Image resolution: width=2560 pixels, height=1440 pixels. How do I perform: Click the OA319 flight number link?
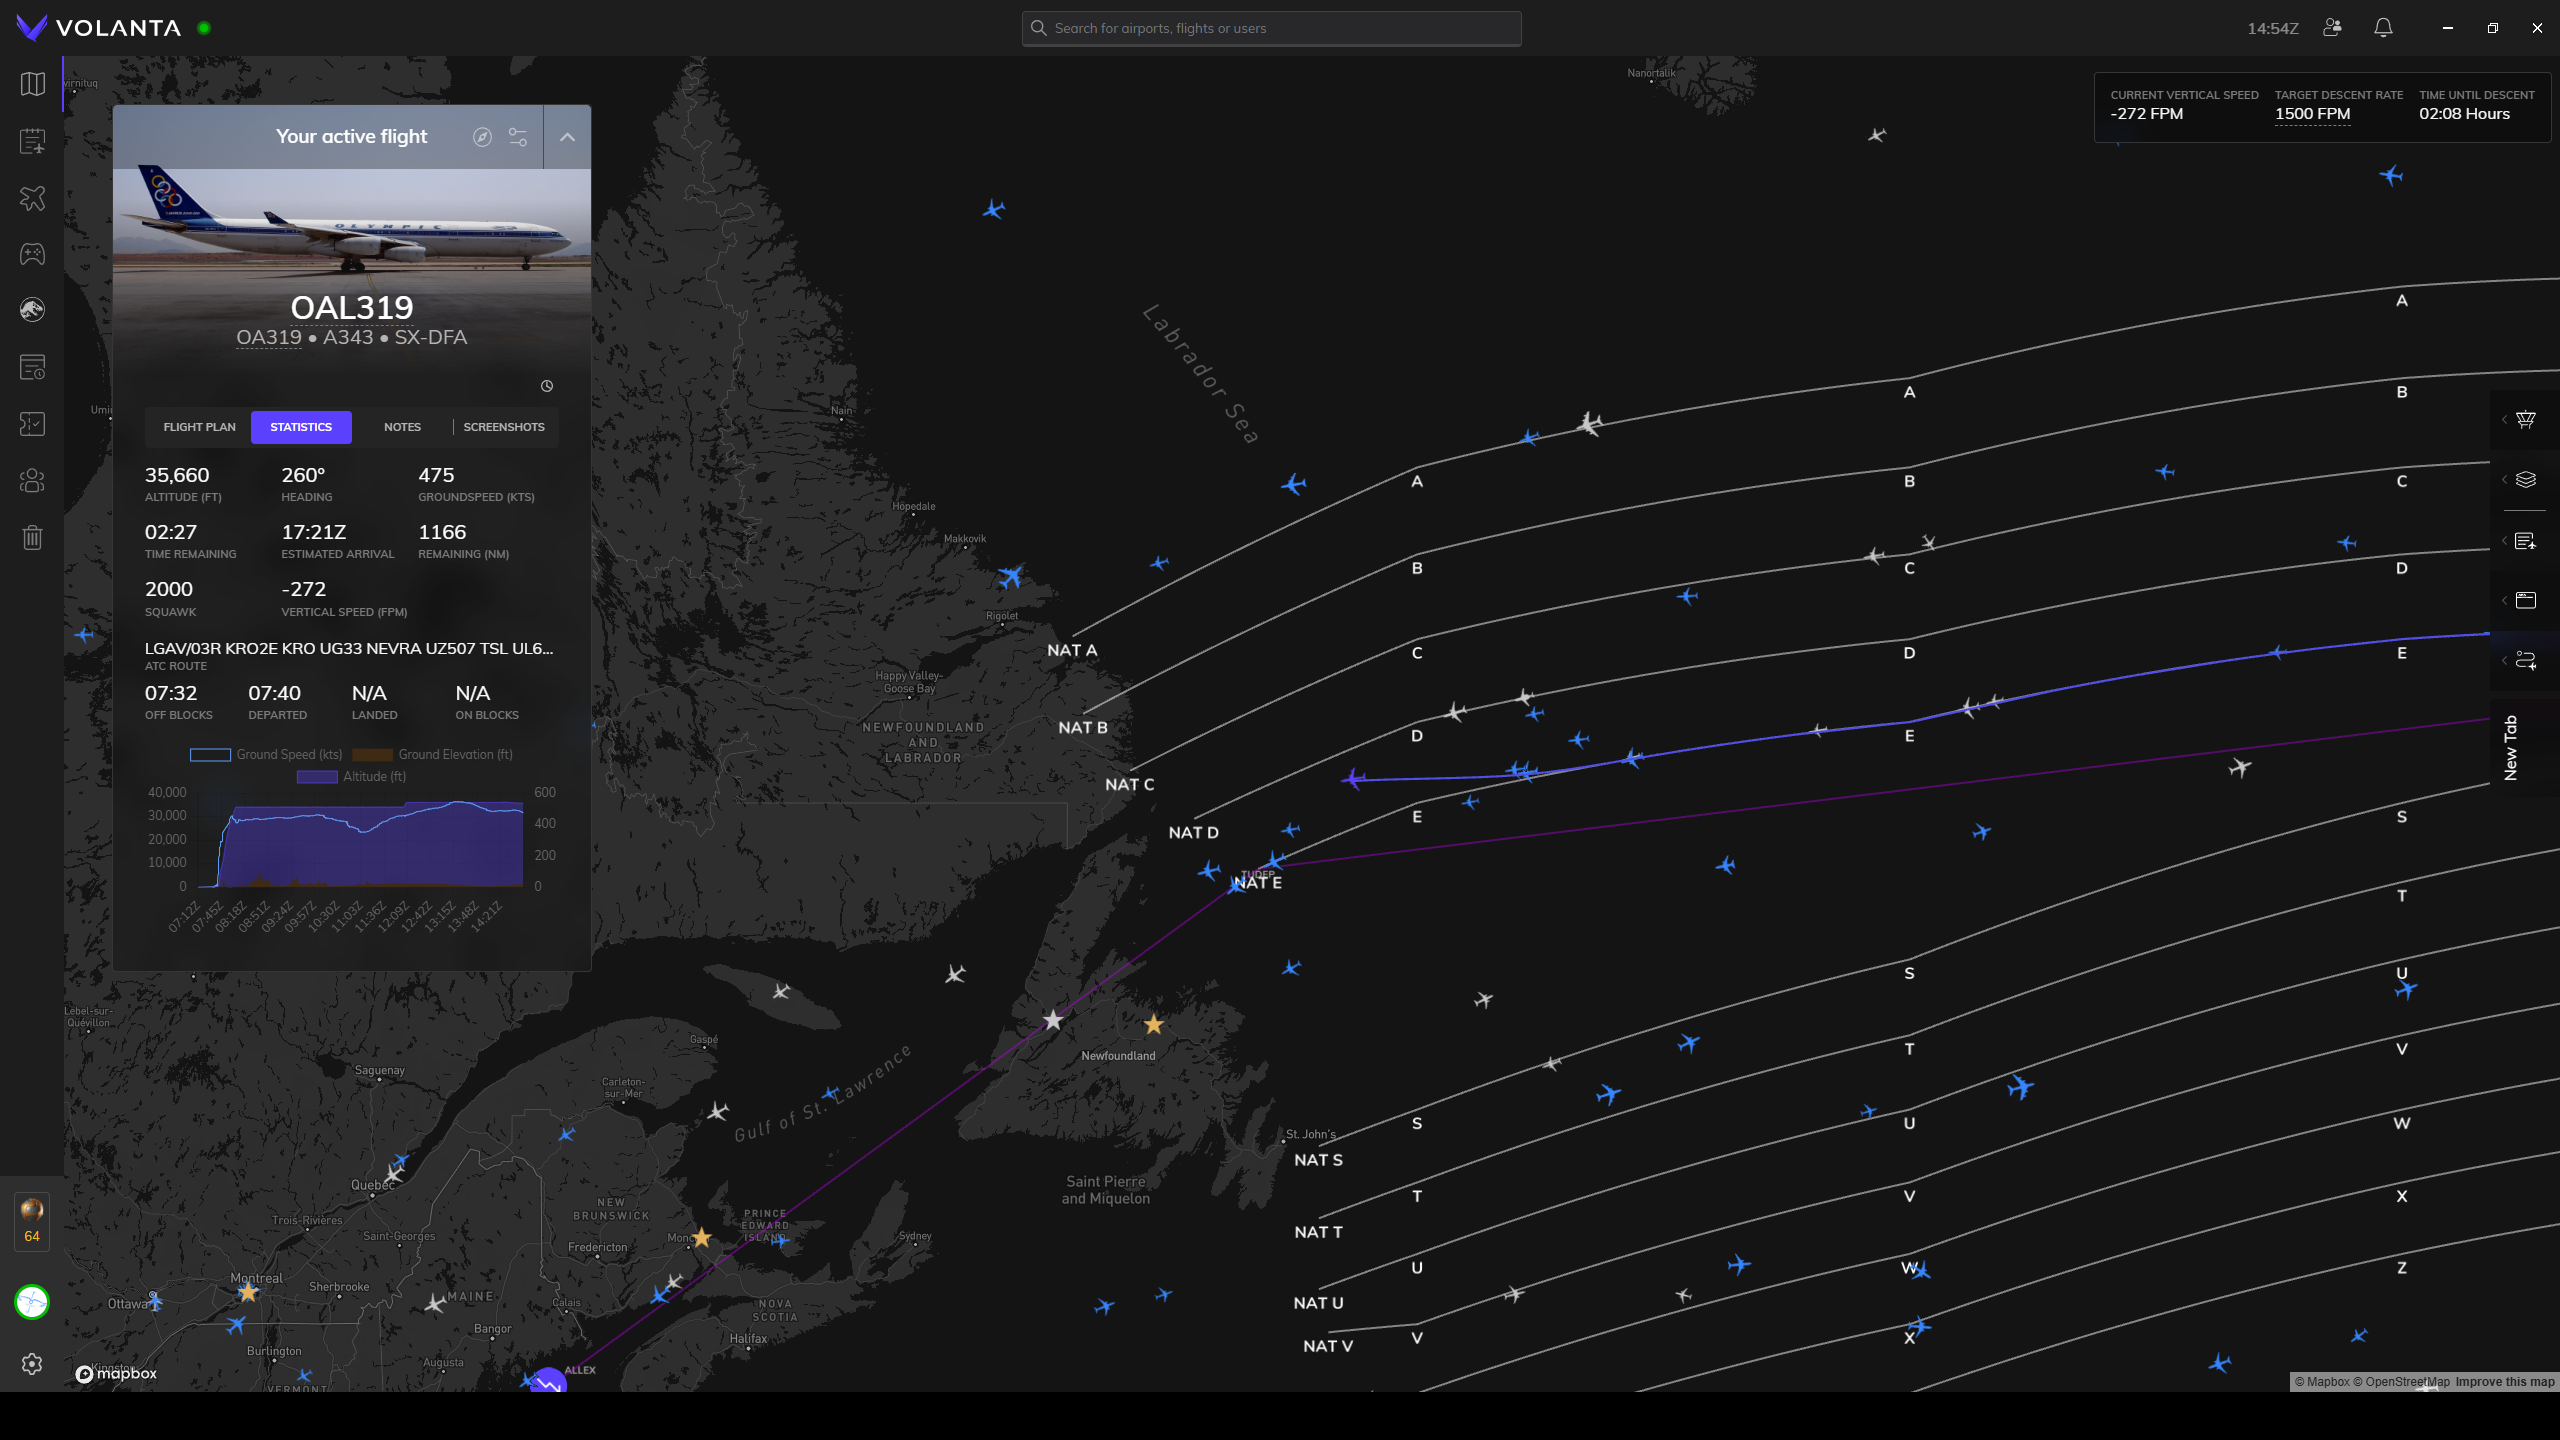point(268,338)
